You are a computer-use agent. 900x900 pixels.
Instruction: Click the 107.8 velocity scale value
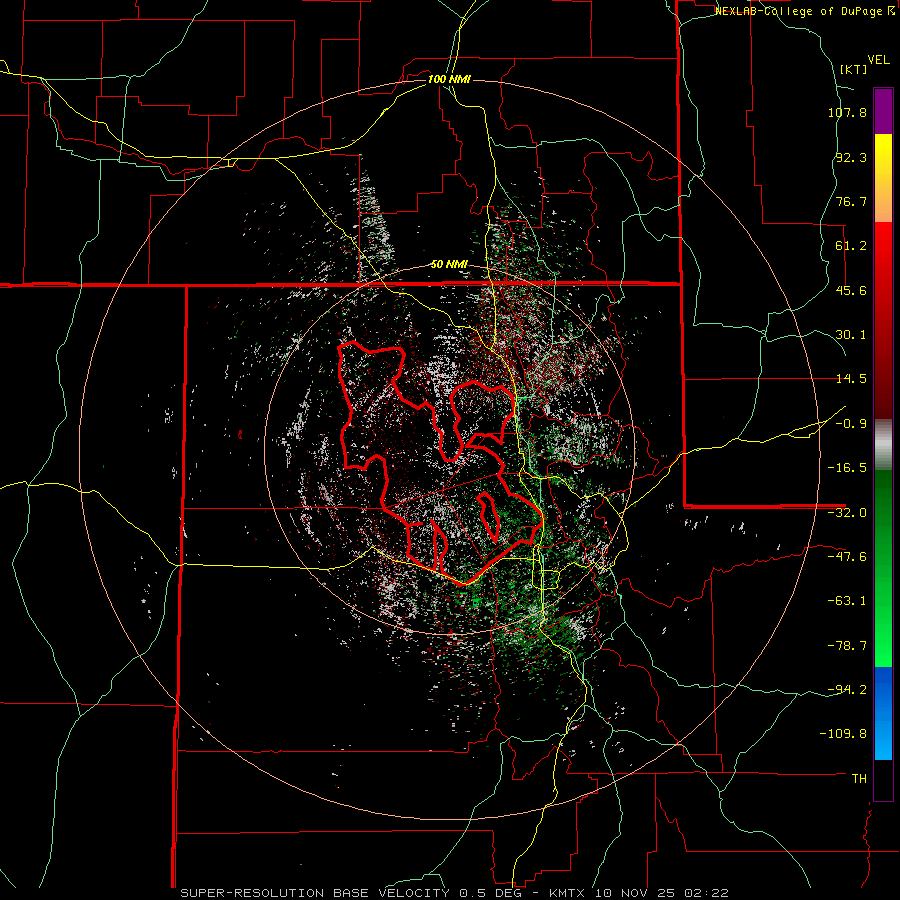847,112
